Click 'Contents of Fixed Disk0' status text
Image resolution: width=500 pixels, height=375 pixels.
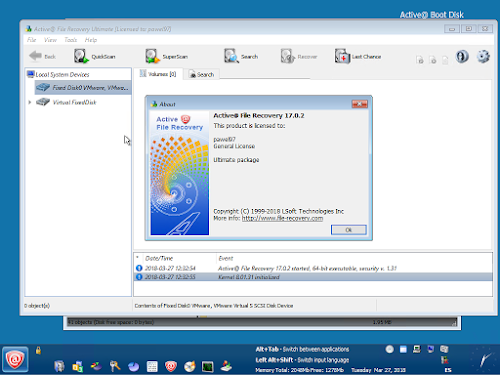(214, 306)
